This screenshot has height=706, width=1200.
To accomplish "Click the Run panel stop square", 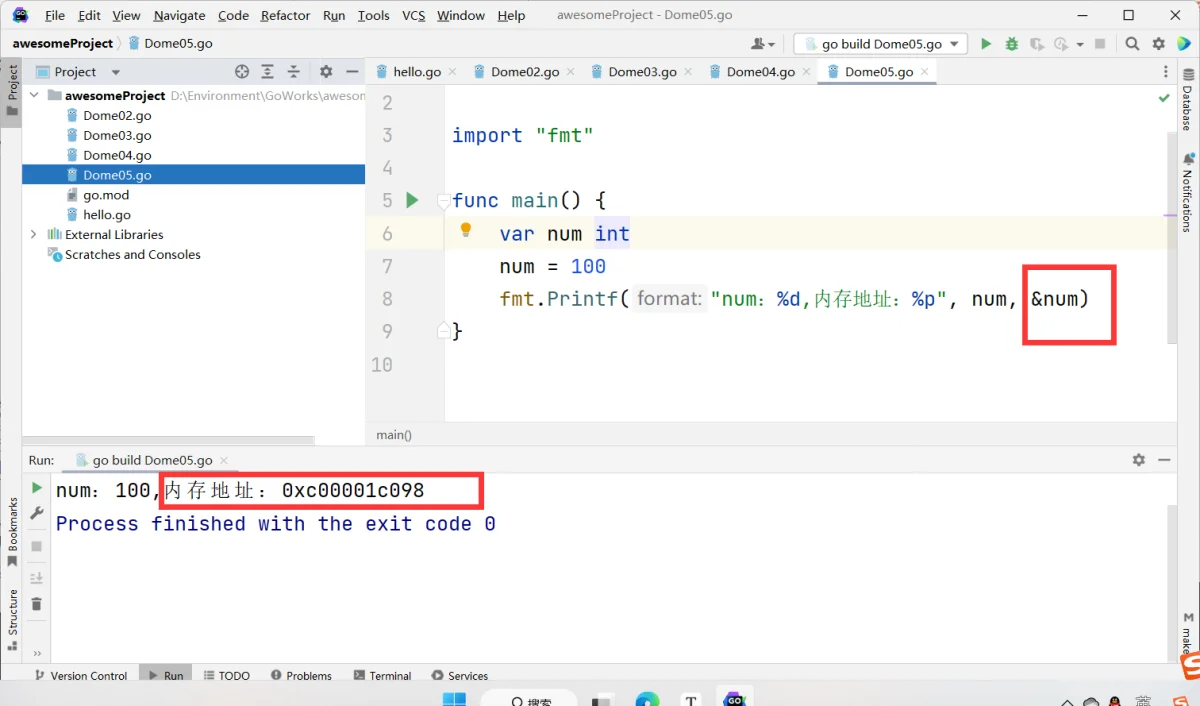I will point(37,546).
